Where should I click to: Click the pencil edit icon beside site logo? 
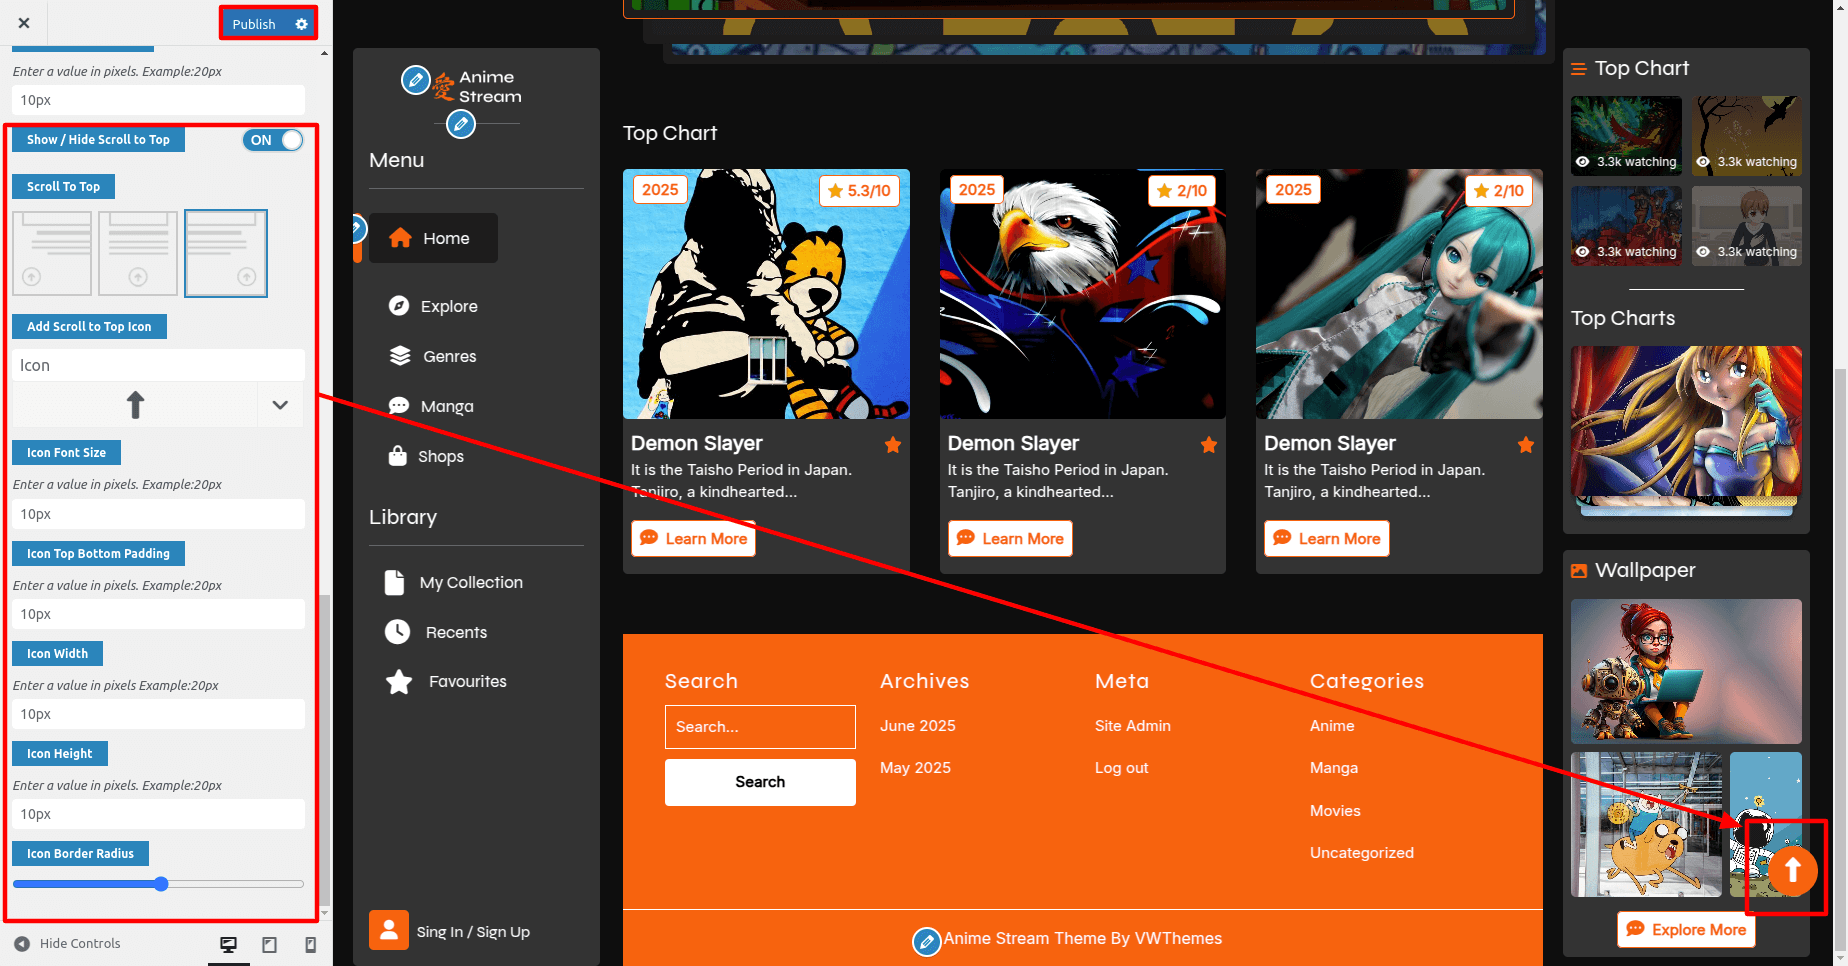coord(415,80)
